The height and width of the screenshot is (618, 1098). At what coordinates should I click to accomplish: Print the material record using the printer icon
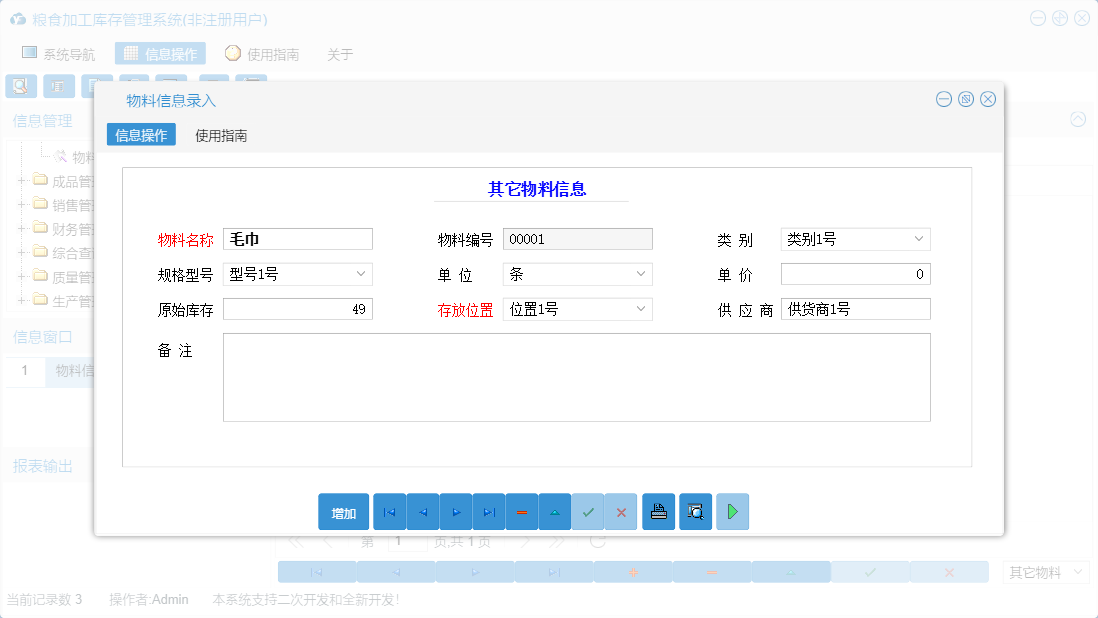coord(658,511)
